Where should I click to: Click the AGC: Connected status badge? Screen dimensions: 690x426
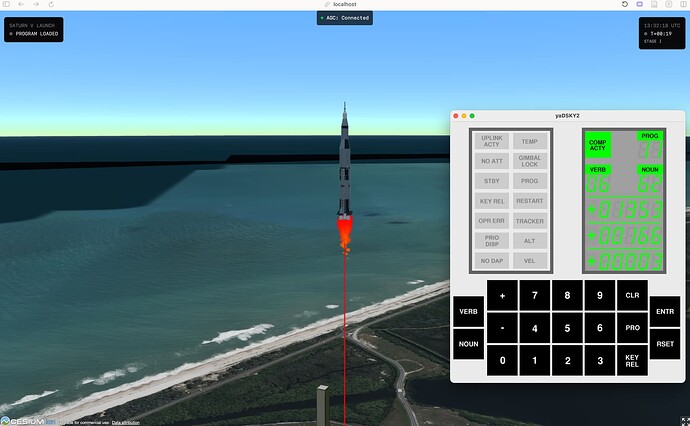(345, 18)
